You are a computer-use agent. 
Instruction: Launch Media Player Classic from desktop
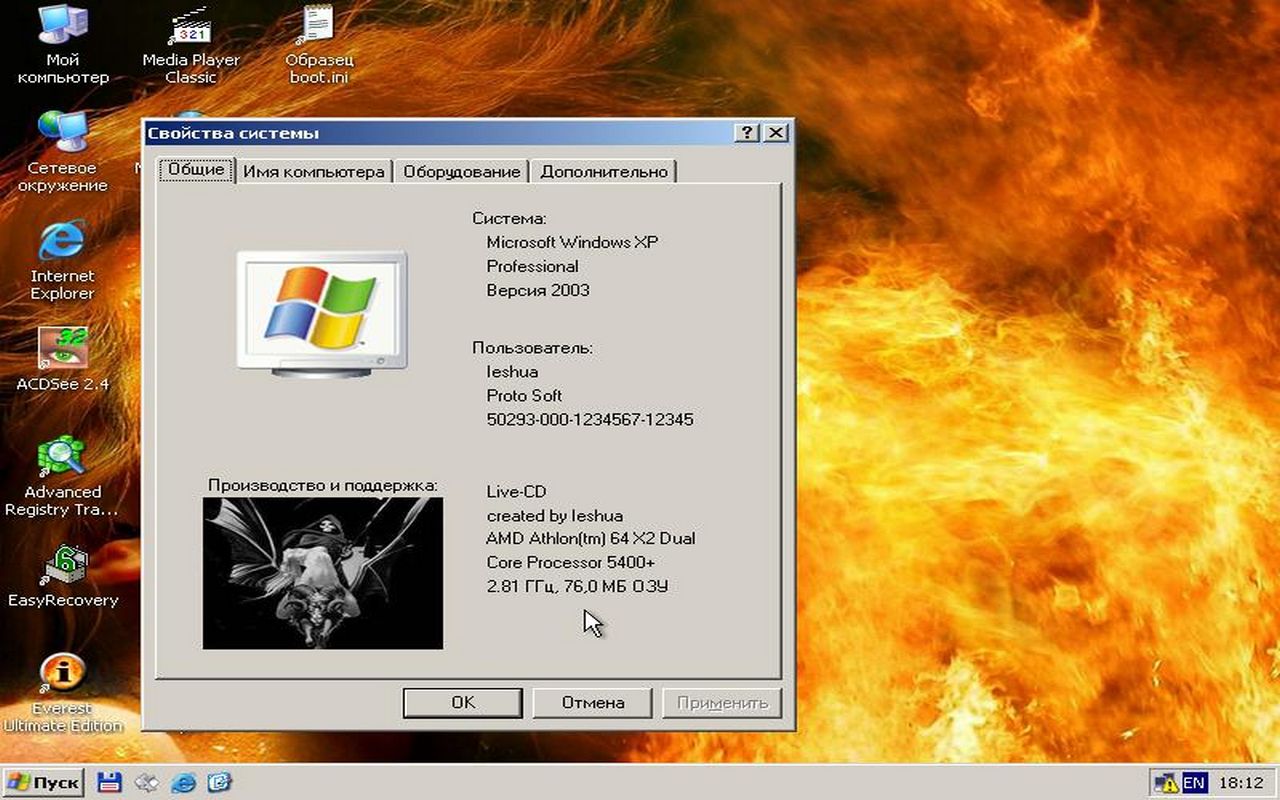tap(190, 28)
